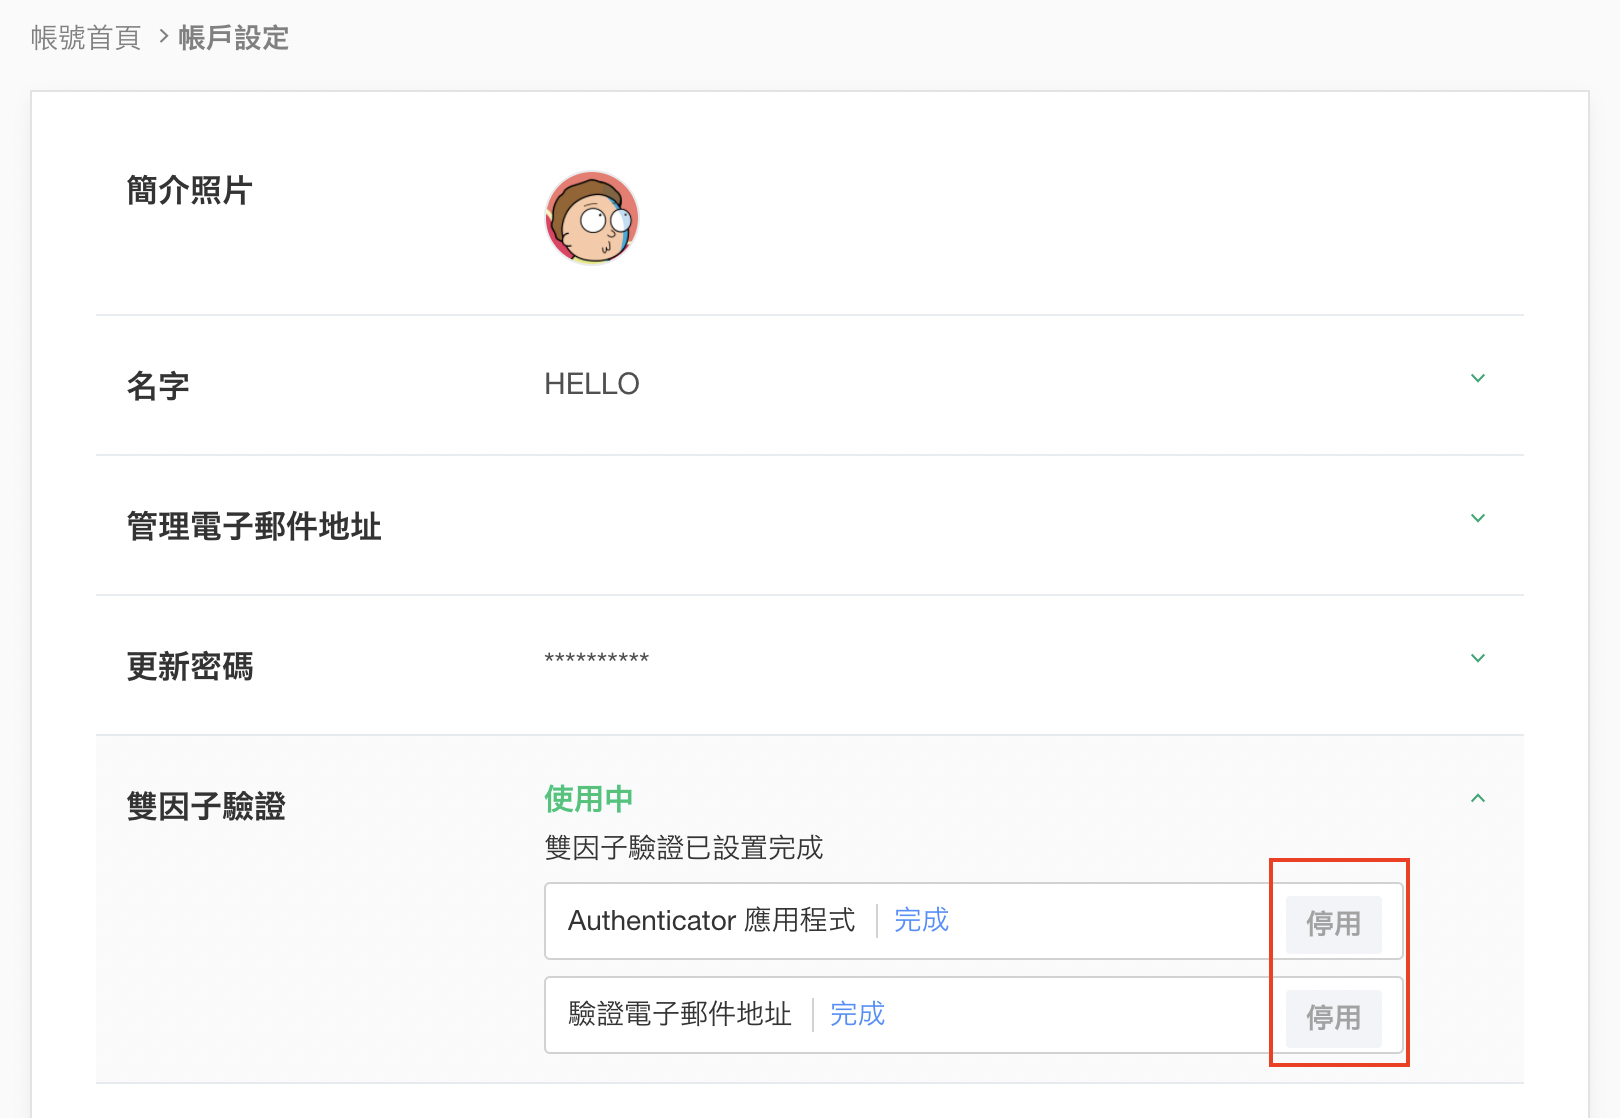1620x1118 pixels.
Task: Go to 帳號首頁 breadcrumb link
Action: tap(86, 38)
